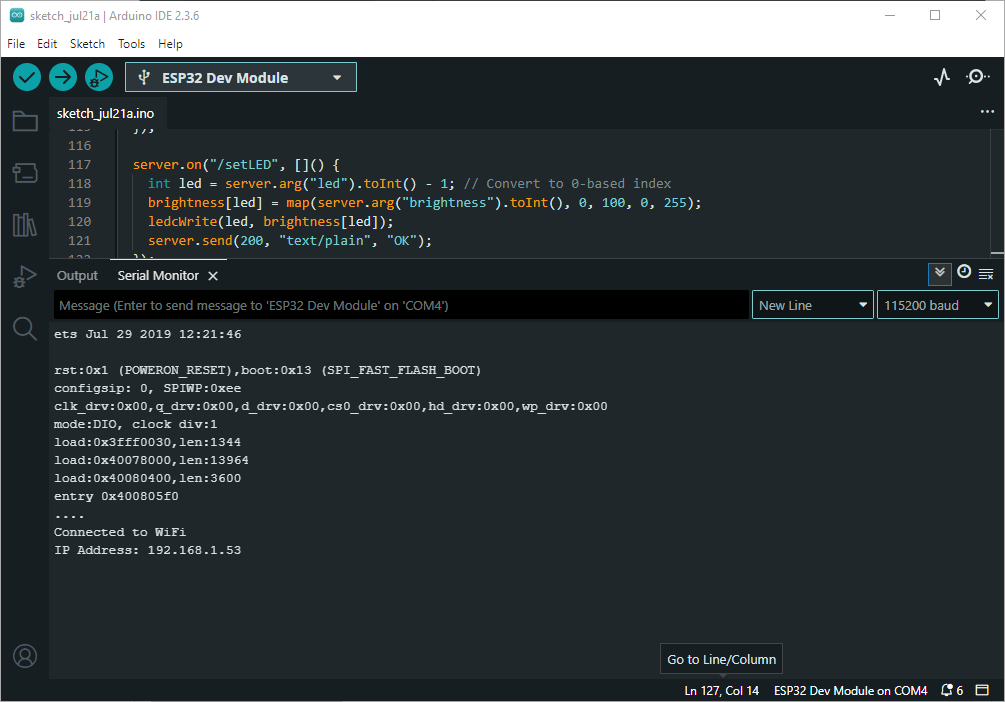Toggle autoscroll in the Serial Monitor
This screenshot has width=1005, height=702.
tap(940, 274)
